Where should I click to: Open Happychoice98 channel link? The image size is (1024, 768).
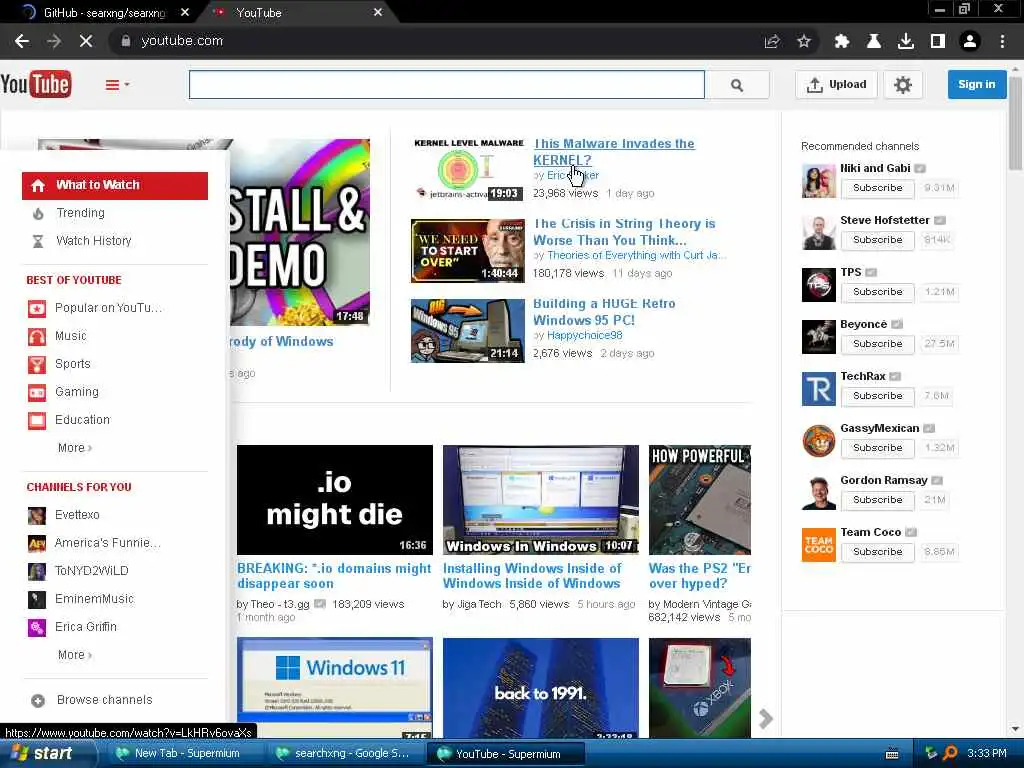[x=584, y=335]
